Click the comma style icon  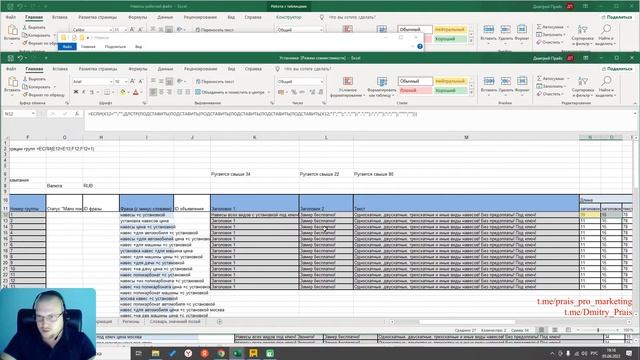pyautogui.click(x=302, y=93)
